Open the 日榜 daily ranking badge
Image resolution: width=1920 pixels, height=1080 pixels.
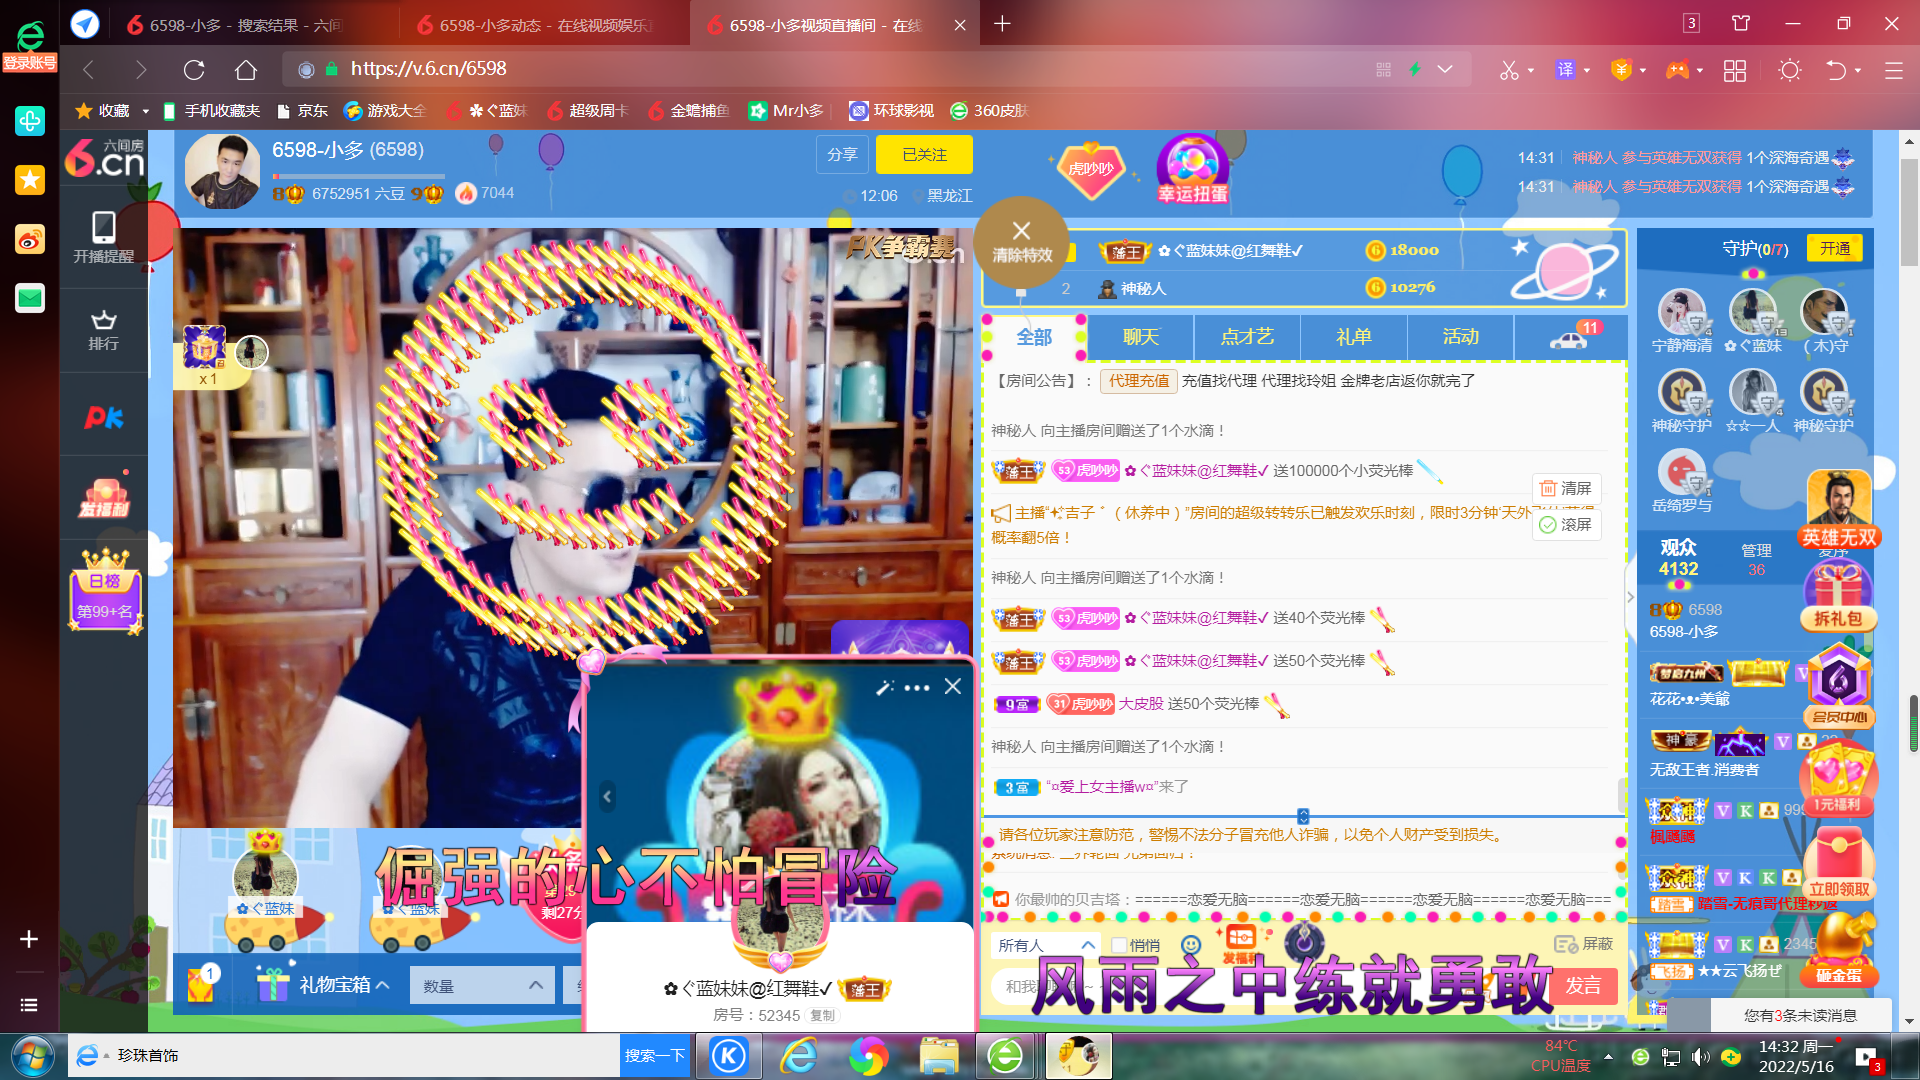click(x=105, y=590)
